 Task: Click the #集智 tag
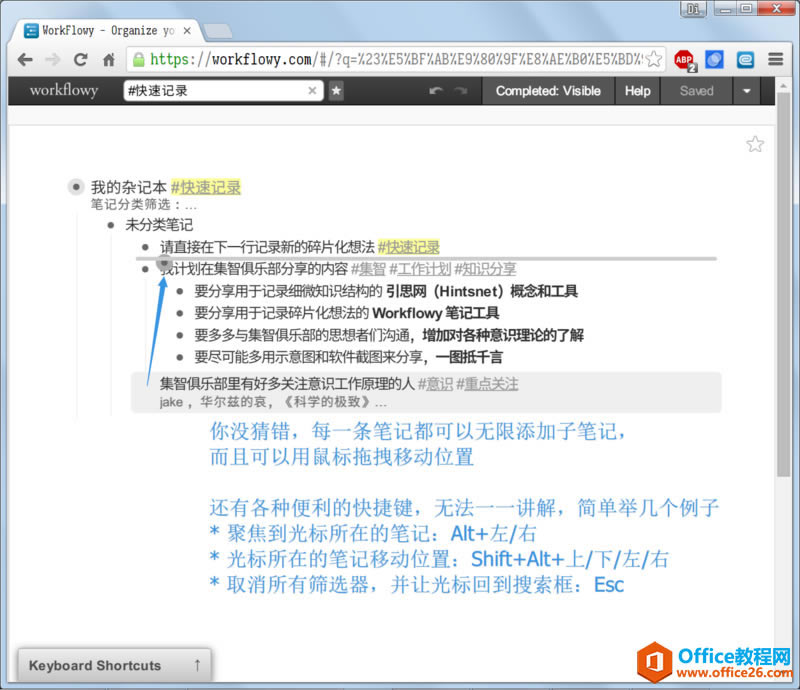[368, 269]
